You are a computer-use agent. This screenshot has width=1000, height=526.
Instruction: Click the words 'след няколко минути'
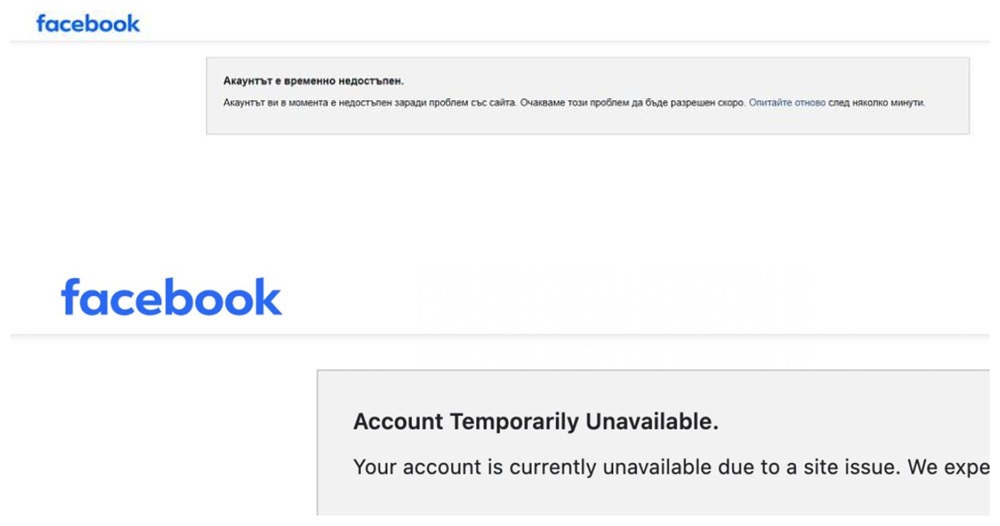[x=876, y=103]
